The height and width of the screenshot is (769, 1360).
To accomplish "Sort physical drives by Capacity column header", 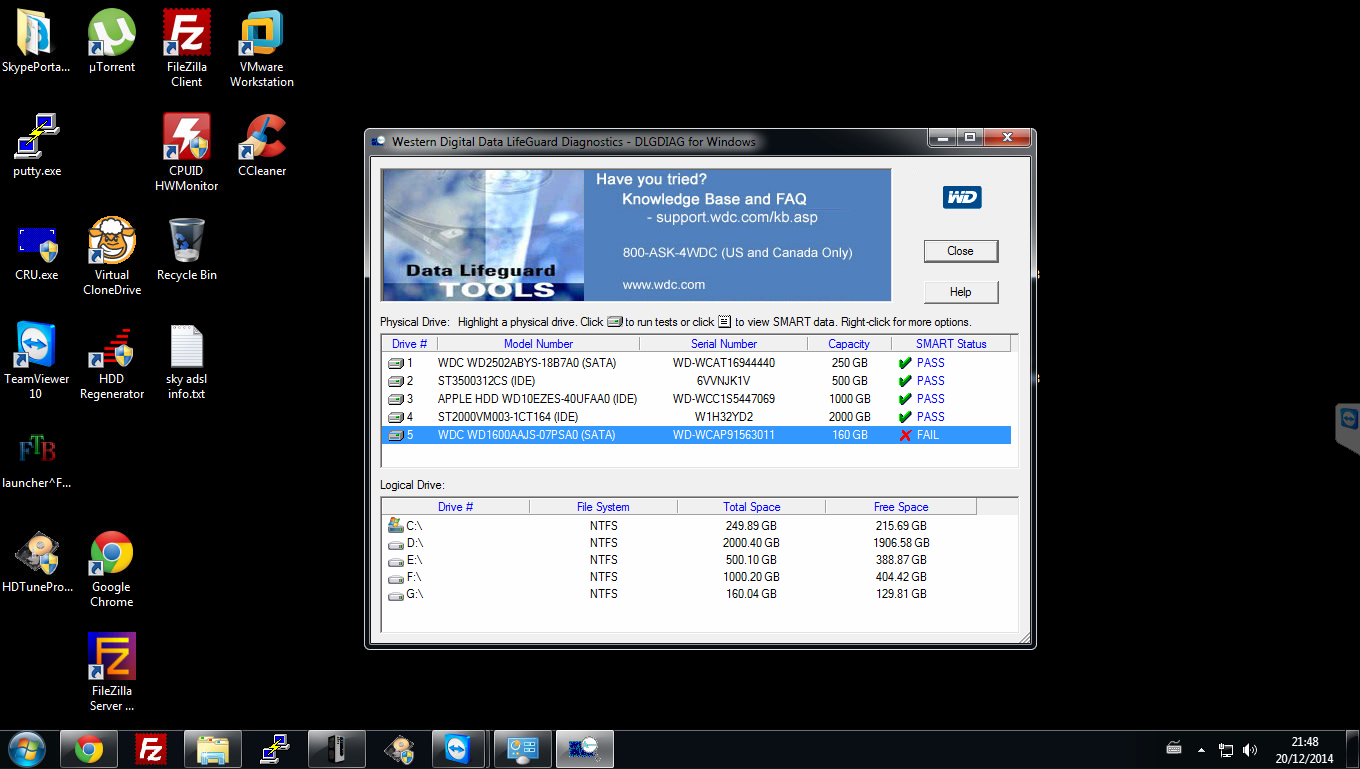I will 849,344.
